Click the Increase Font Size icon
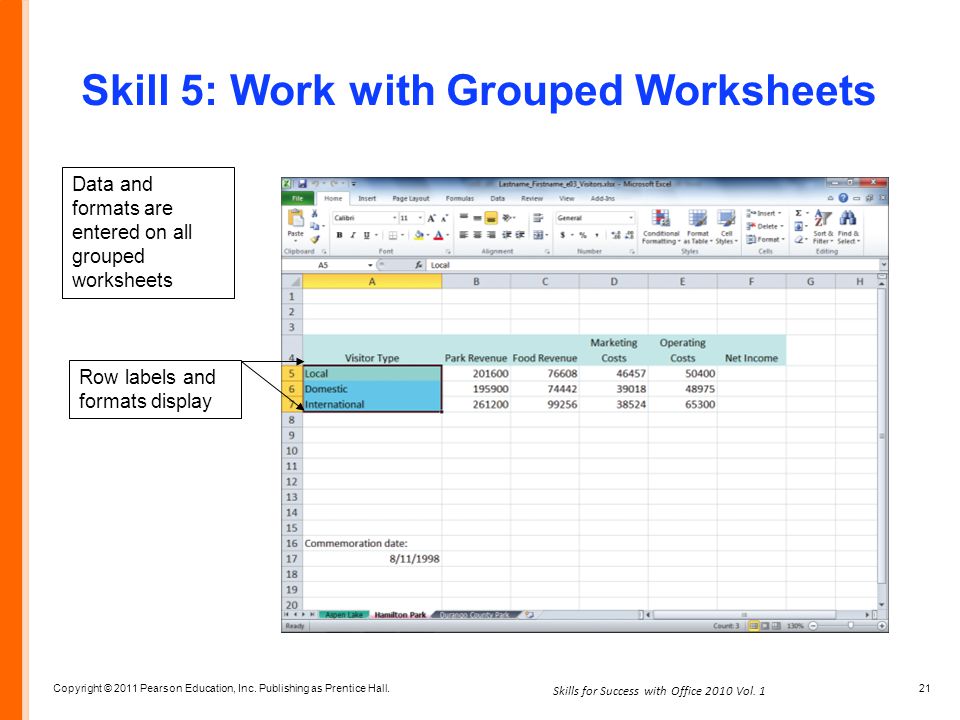Image resolution: width=960 pixels, height=720 pixels. (x=432, y=218)
